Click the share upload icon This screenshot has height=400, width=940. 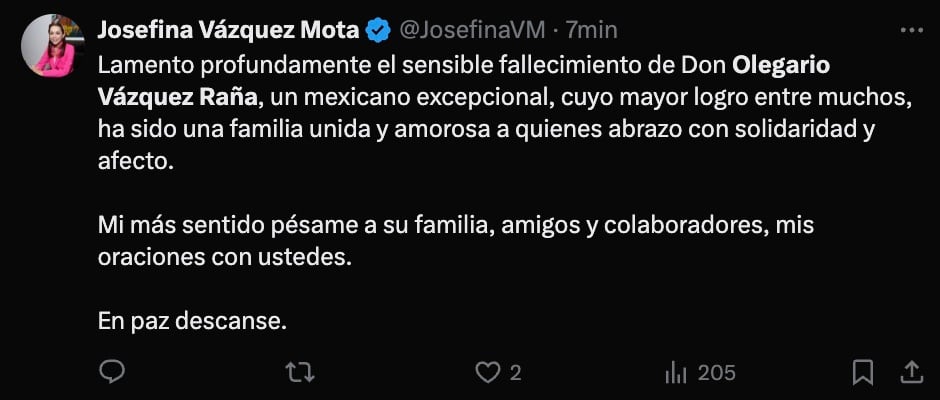pos(911,373)
